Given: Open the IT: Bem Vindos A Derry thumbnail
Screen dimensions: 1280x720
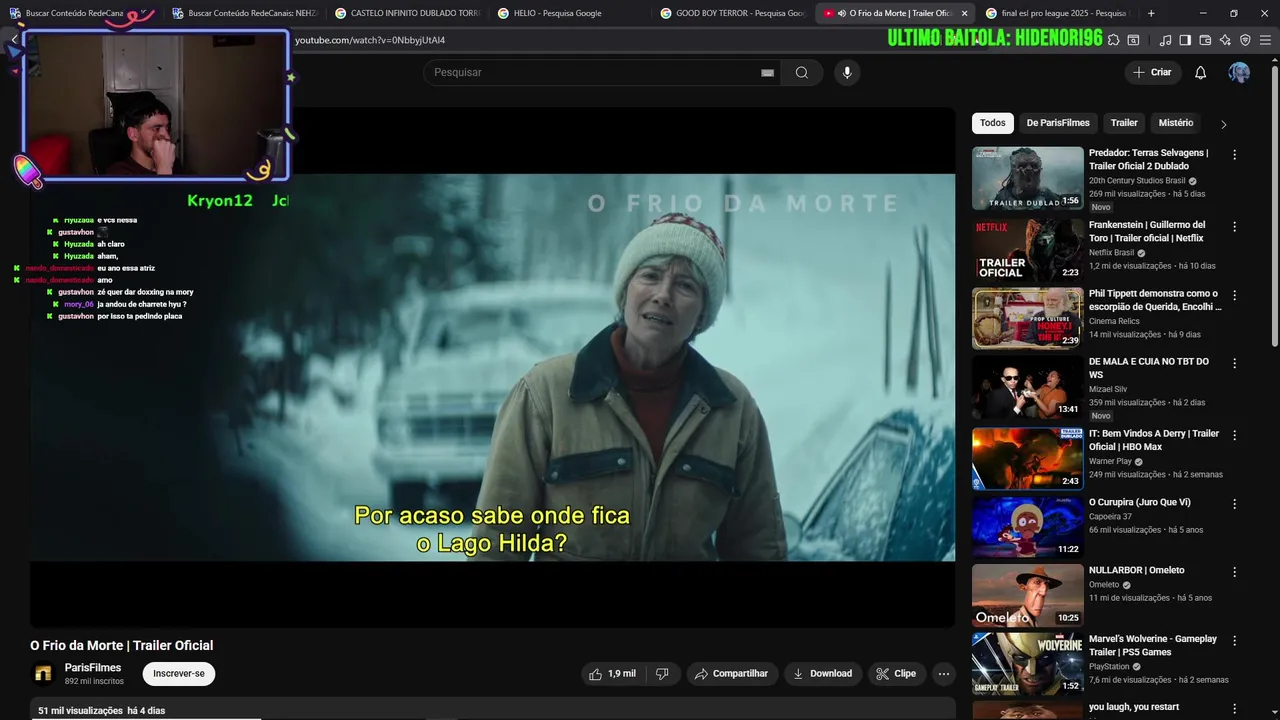Looking at the screenshot, I should [x=1028, y=459].
